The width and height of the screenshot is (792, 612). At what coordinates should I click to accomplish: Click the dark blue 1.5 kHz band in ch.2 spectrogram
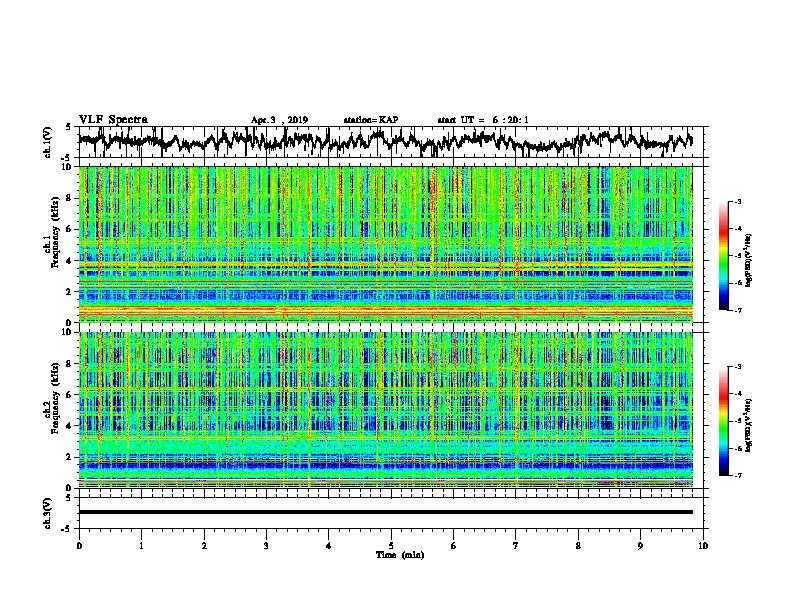point(385,465)
